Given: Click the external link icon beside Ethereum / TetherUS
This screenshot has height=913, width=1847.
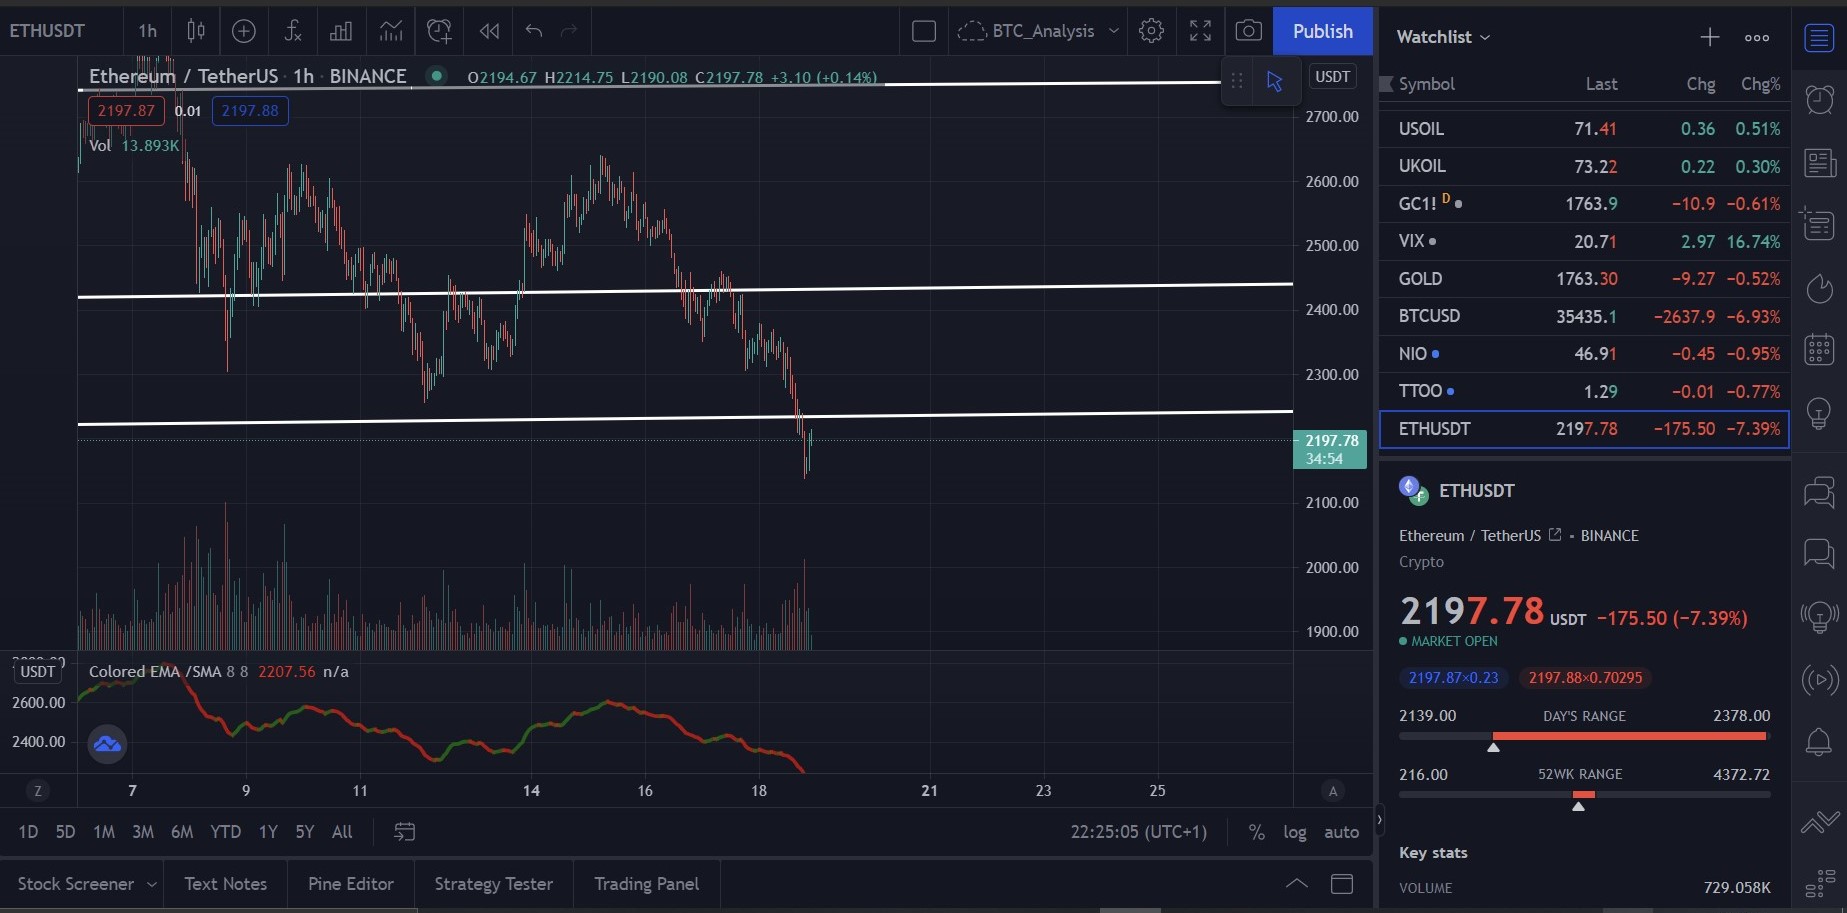Looking at the screenshot, I should point(1555,535).
